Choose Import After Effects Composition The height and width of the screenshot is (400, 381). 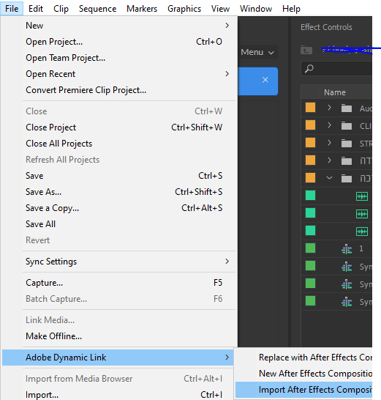coord(304,389)
